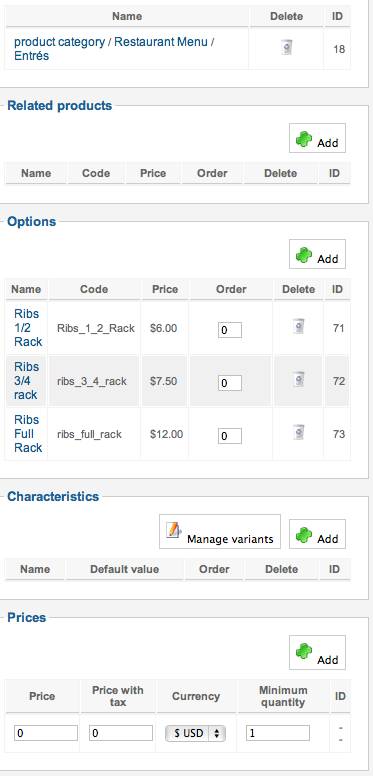Click the Price input field
The width and height of the screenshot is (373, 776).
pos(46,733)
